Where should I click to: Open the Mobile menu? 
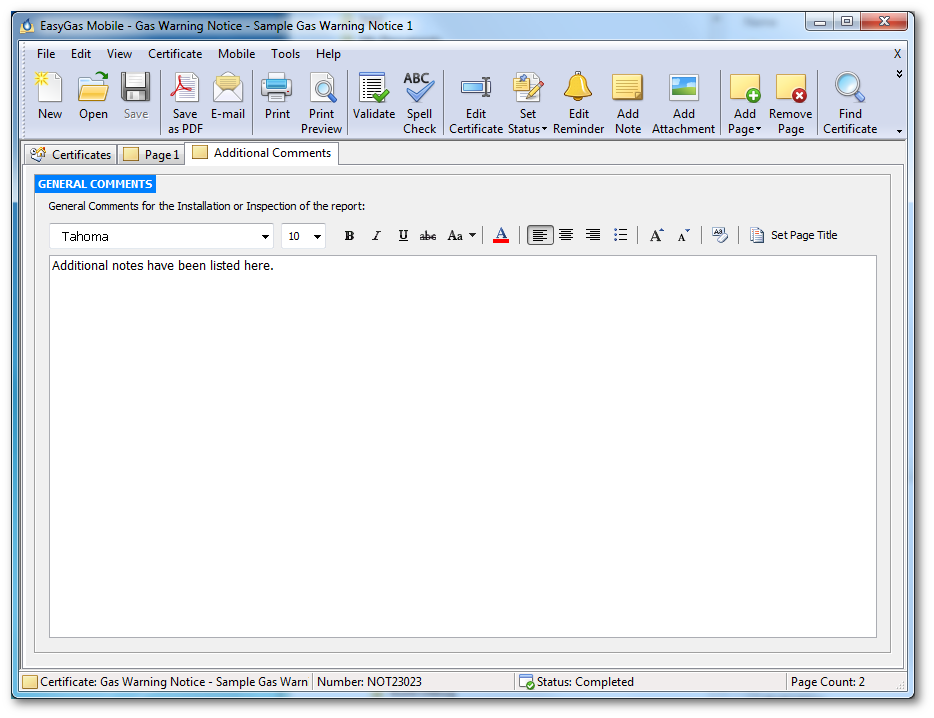(x=236, y=54)
